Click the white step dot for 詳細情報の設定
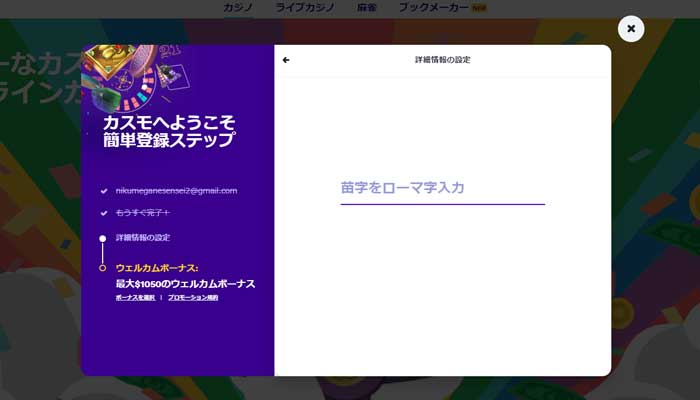The width and height of the screenshot is (700, 400). coord(103,238)
